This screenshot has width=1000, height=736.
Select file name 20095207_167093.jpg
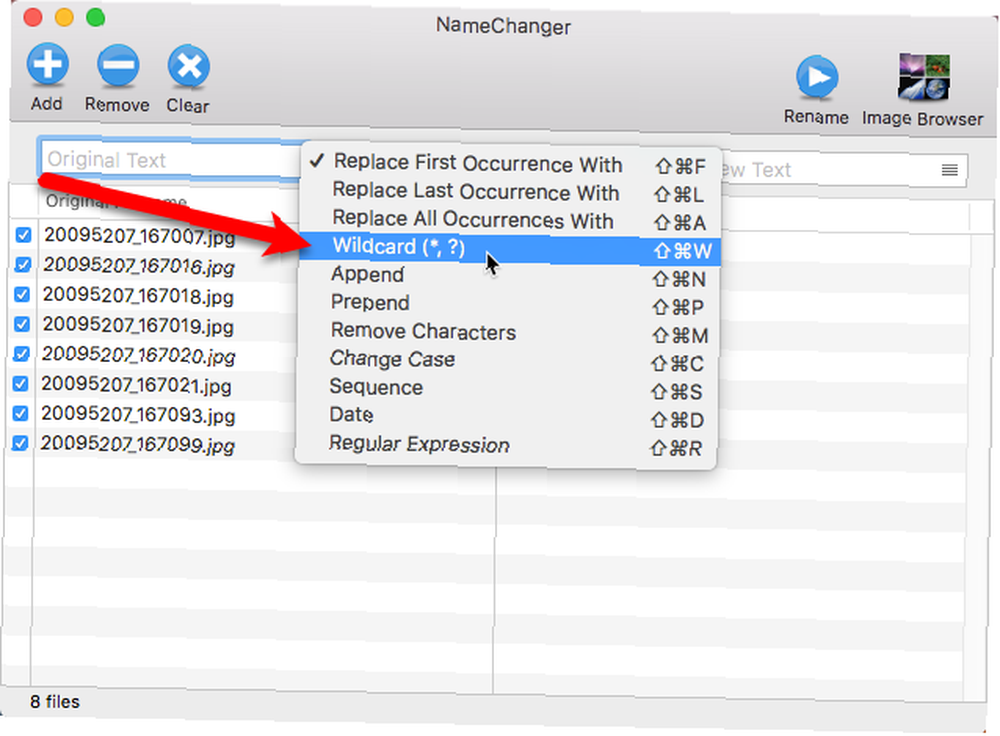(x=138, y=415)
